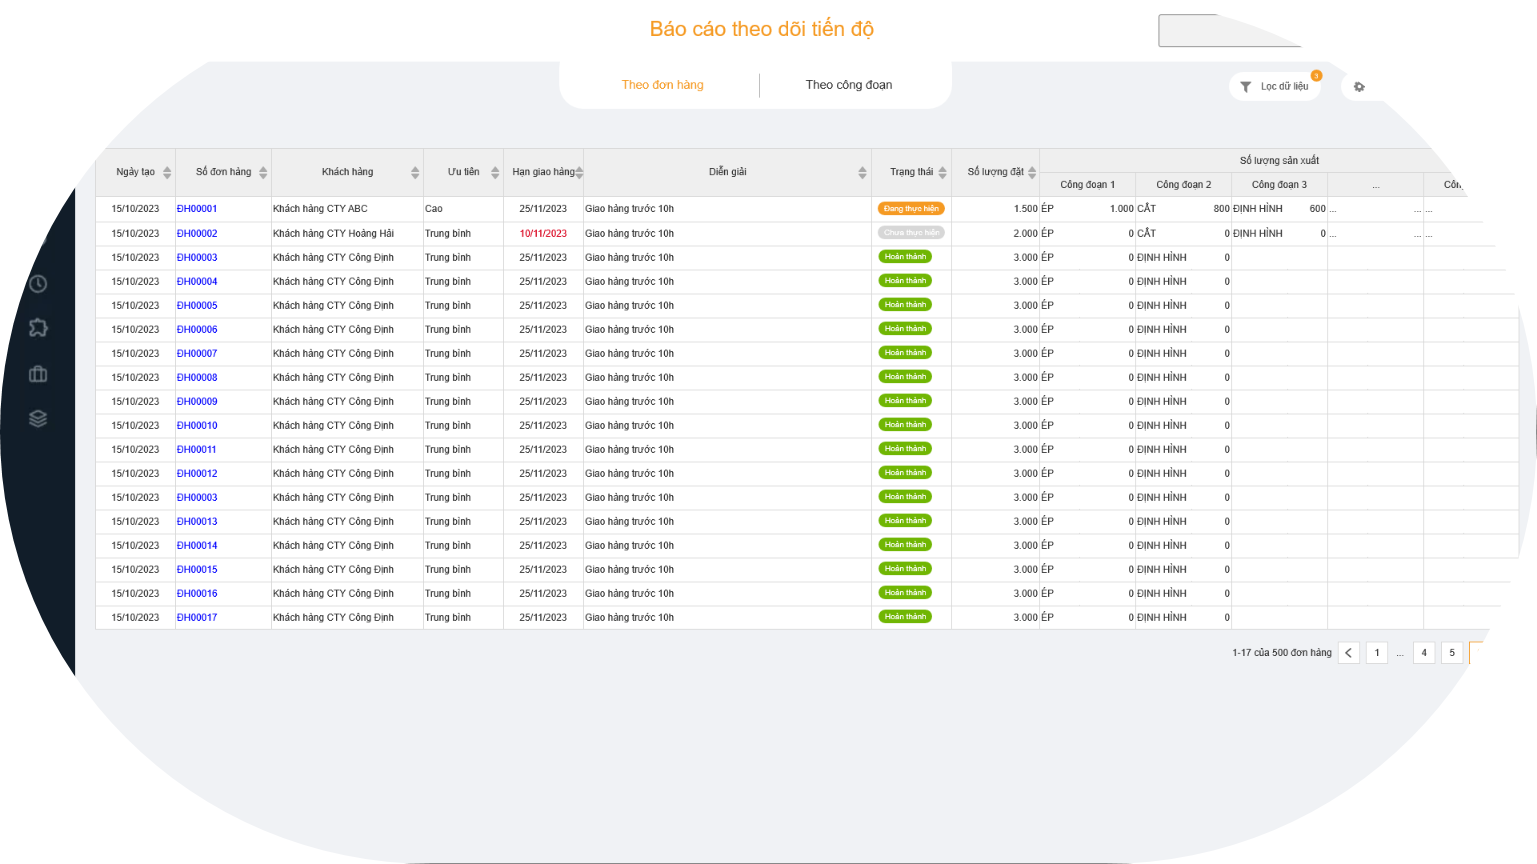Open the clock icon in the sidebar
This screenshot has height=864, width=1537.
click(x=38, y=284)
